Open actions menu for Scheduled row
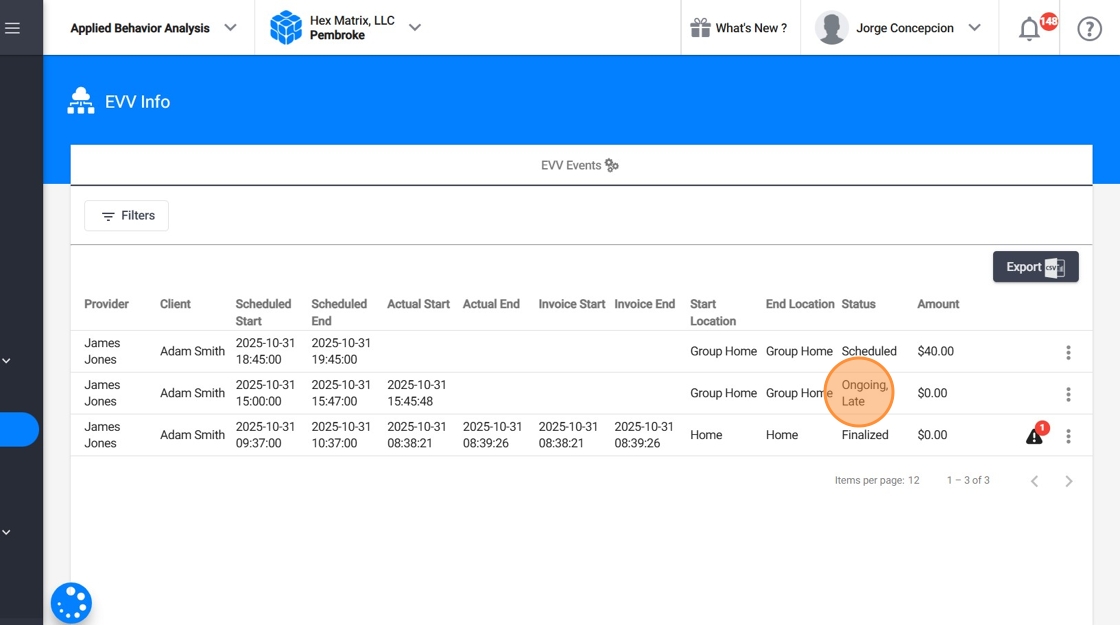This screenshot has height=625, width=1120. point(1068,352)
